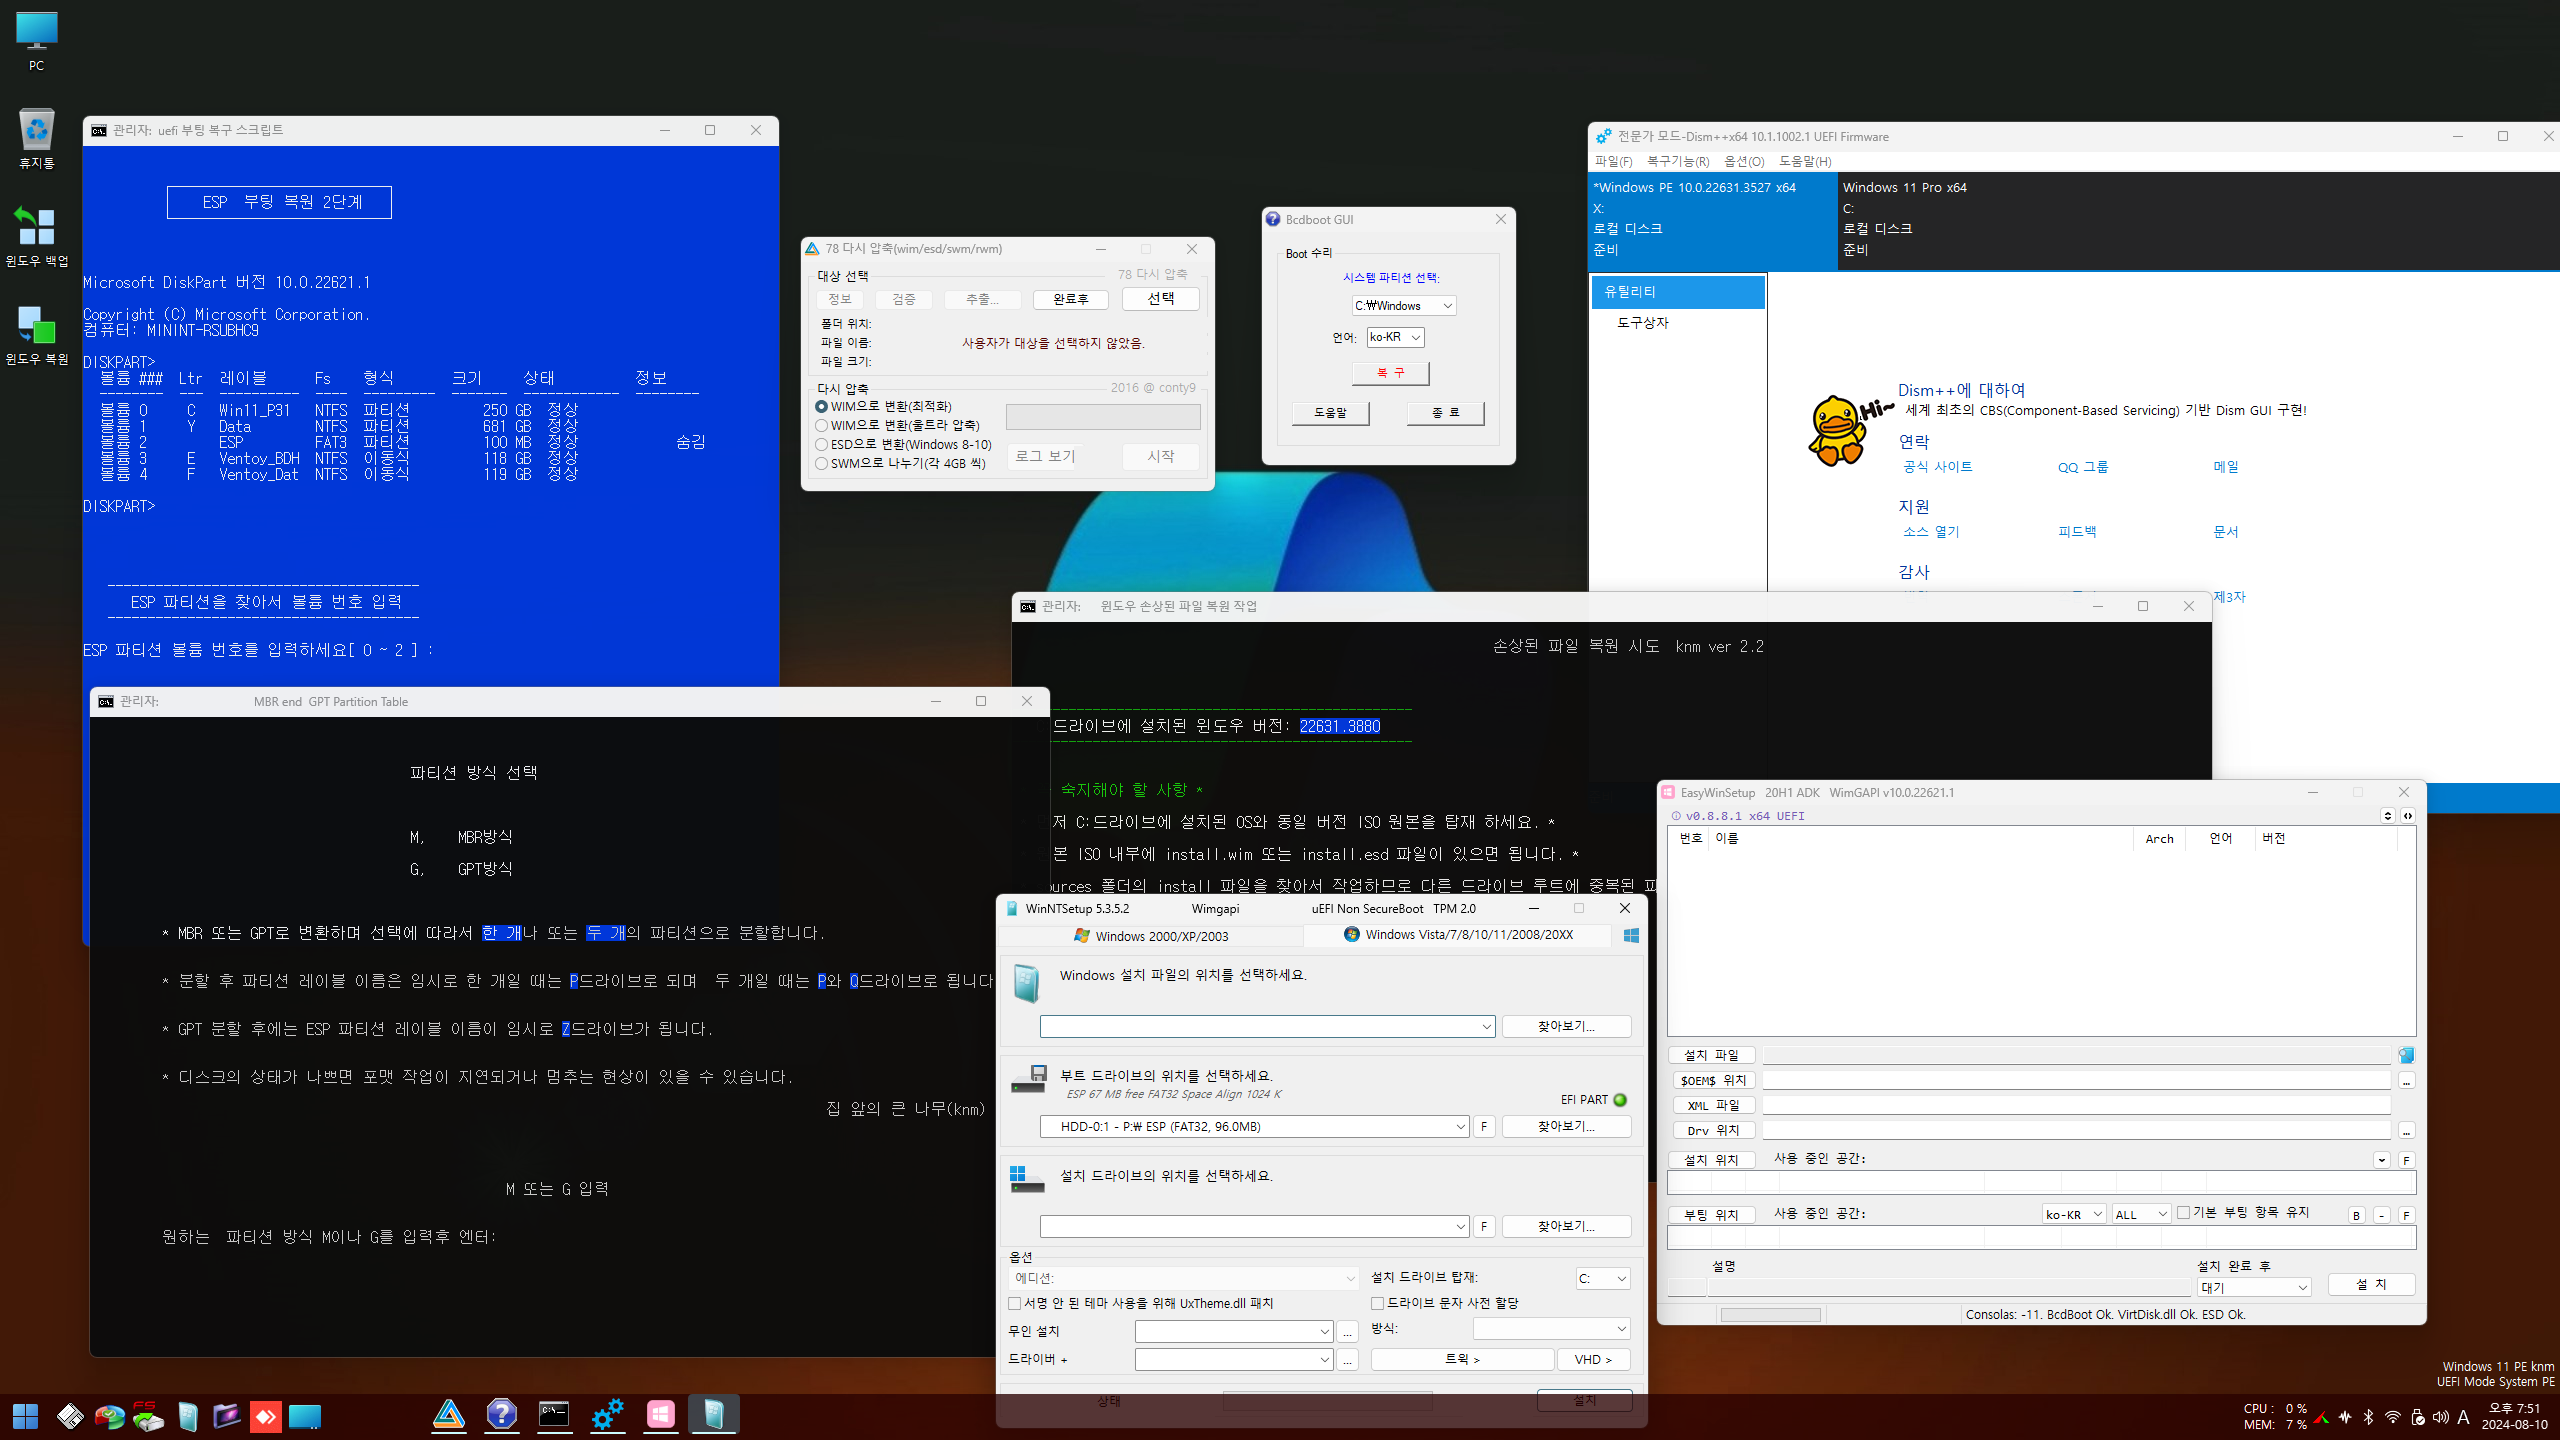Image resolution: width=2560 pixels, height=1440 pixels.
Task: Open the Bluetooth tray icon
Action: click(2368, 1417)
